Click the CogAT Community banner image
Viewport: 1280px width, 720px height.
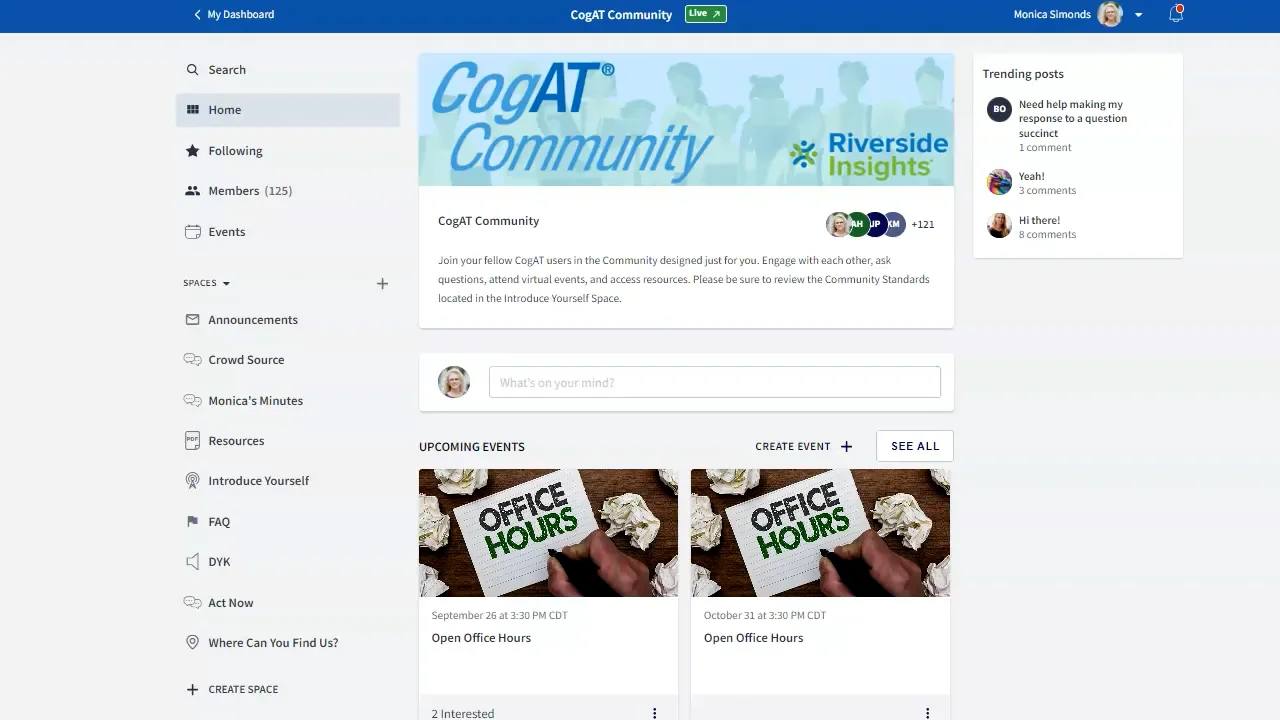click(x=686, y=120)
